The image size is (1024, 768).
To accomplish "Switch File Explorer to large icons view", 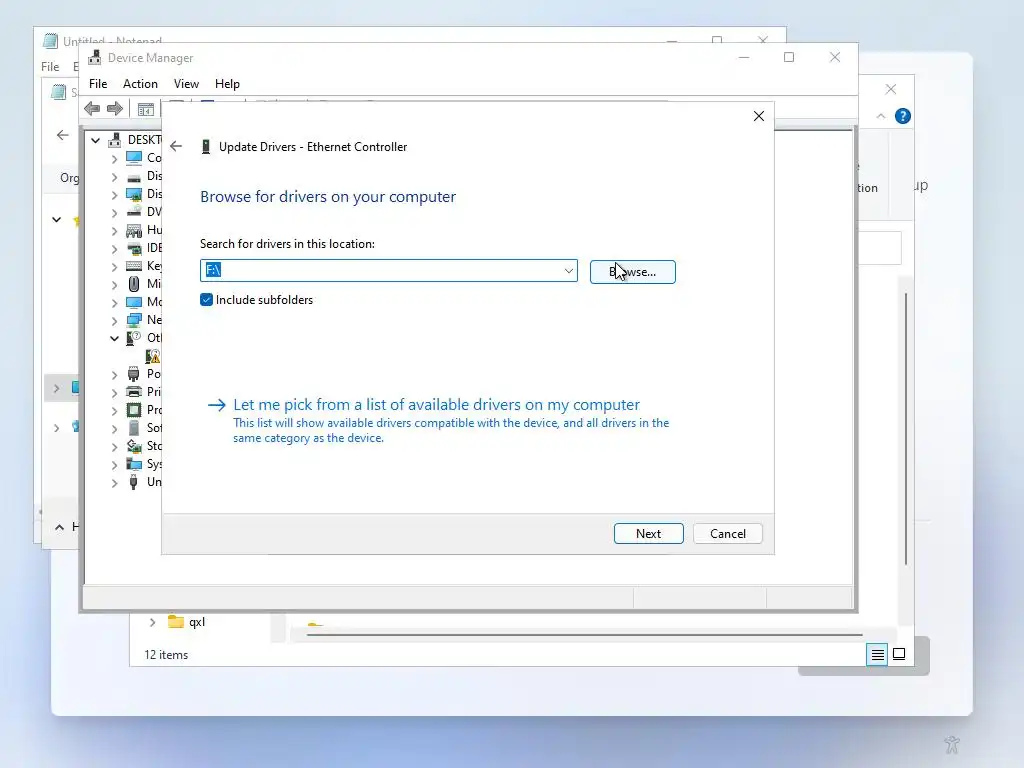I will [899, 654].
